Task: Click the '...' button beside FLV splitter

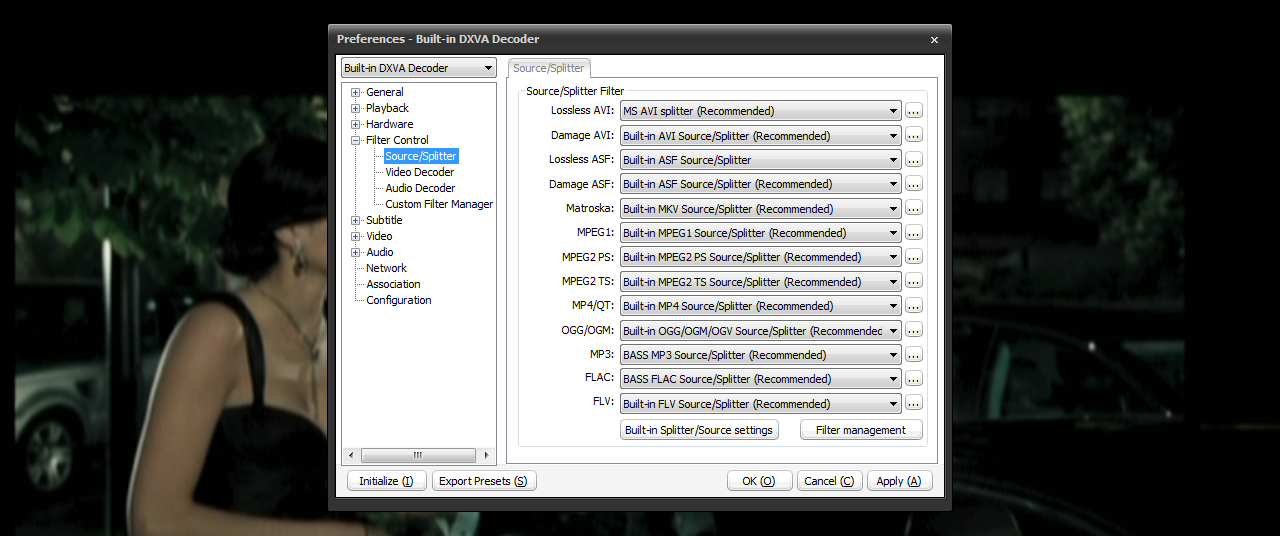Action: tap(913, 404)
